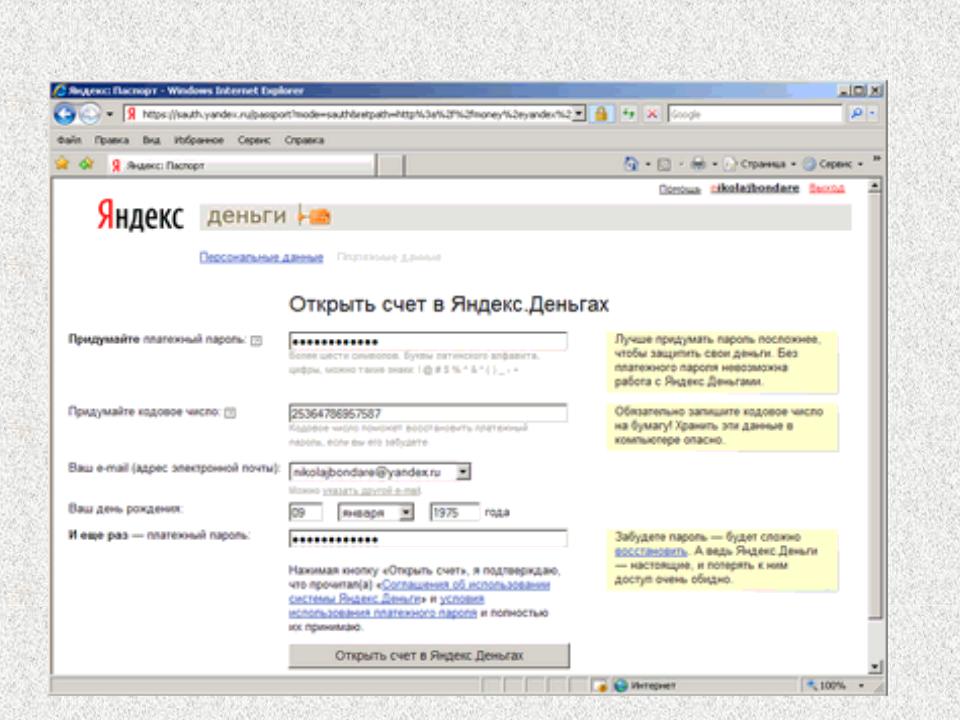The width and height of the screenshot is (960, 720).
Task: Open the Правка menu
Action: [111, 140]
